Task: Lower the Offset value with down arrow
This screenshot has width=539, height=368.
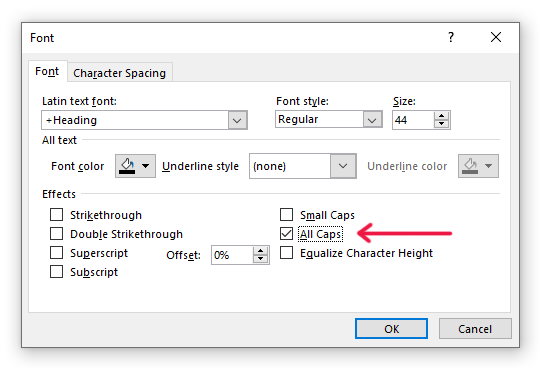Action: [261, 259]
